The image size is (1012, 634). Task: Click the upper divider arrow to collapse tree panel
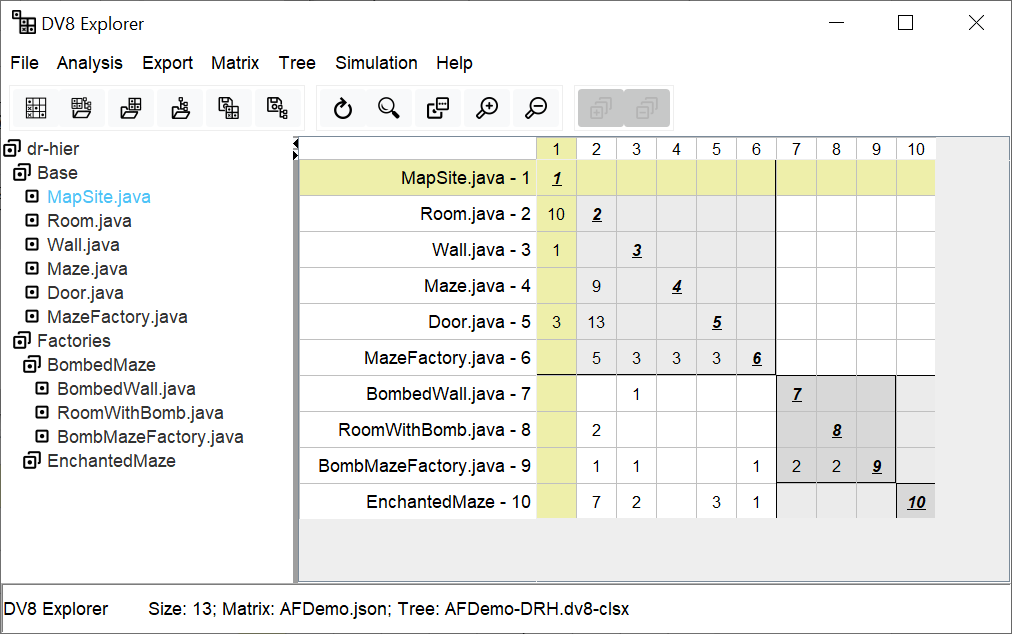tap(296, 143)
